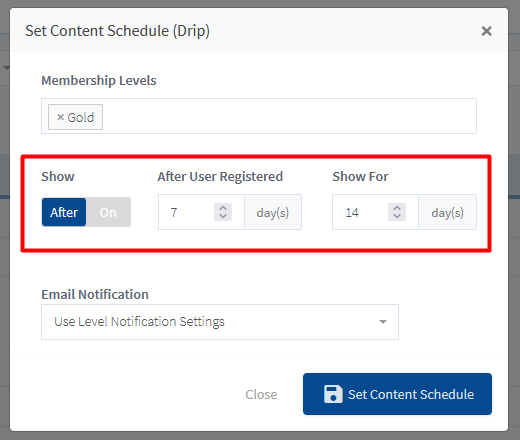Select the After toggle option
The height and width of the screenshot is (440, 520).
[64, 212]
